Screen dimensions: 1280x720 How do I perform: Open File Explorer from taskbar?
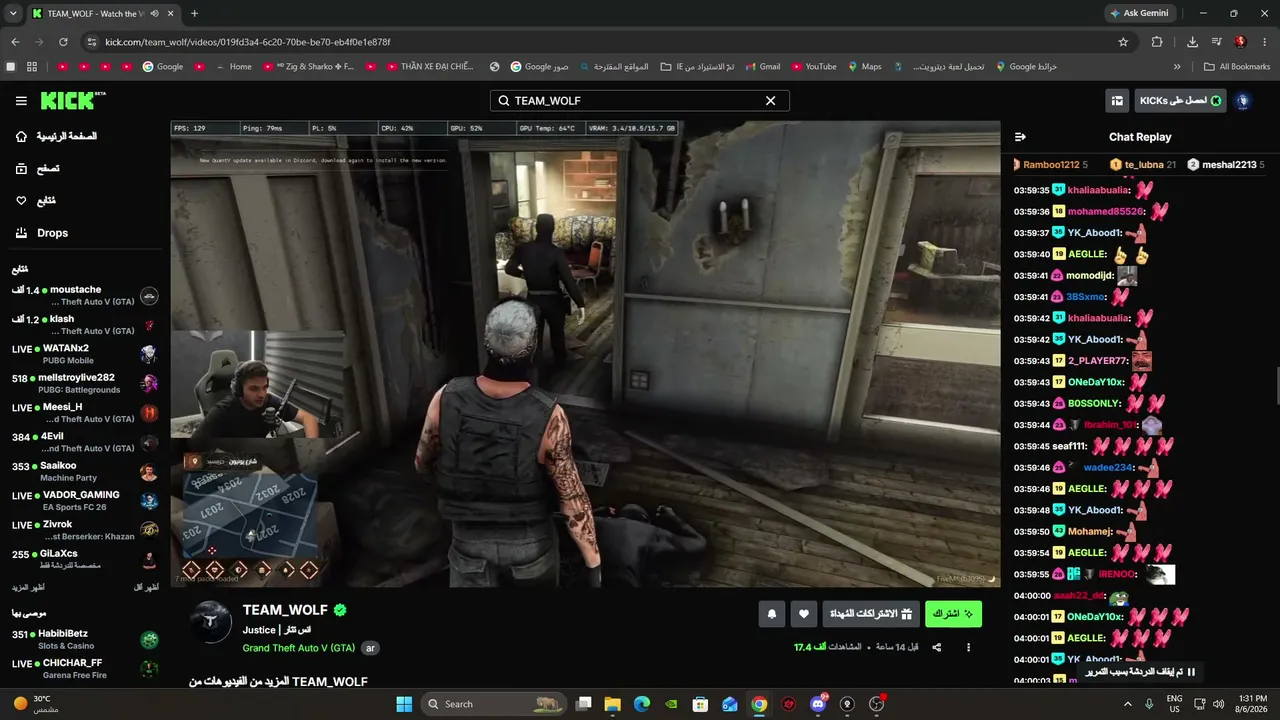coord(613,704)
